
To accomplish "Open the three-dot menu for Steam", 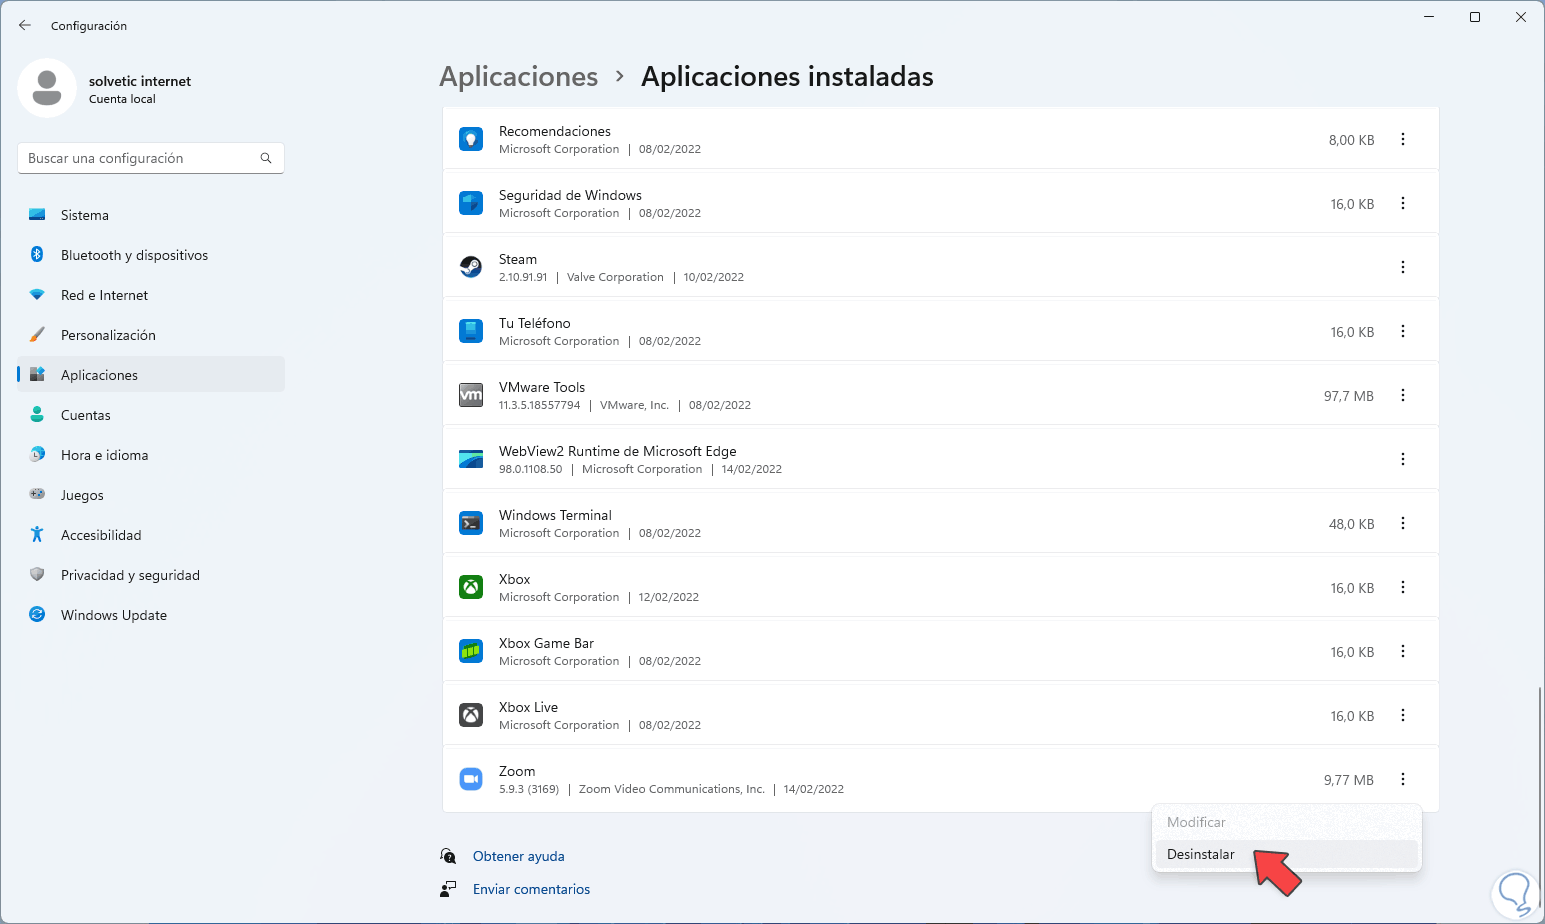I will [1403, 267].
